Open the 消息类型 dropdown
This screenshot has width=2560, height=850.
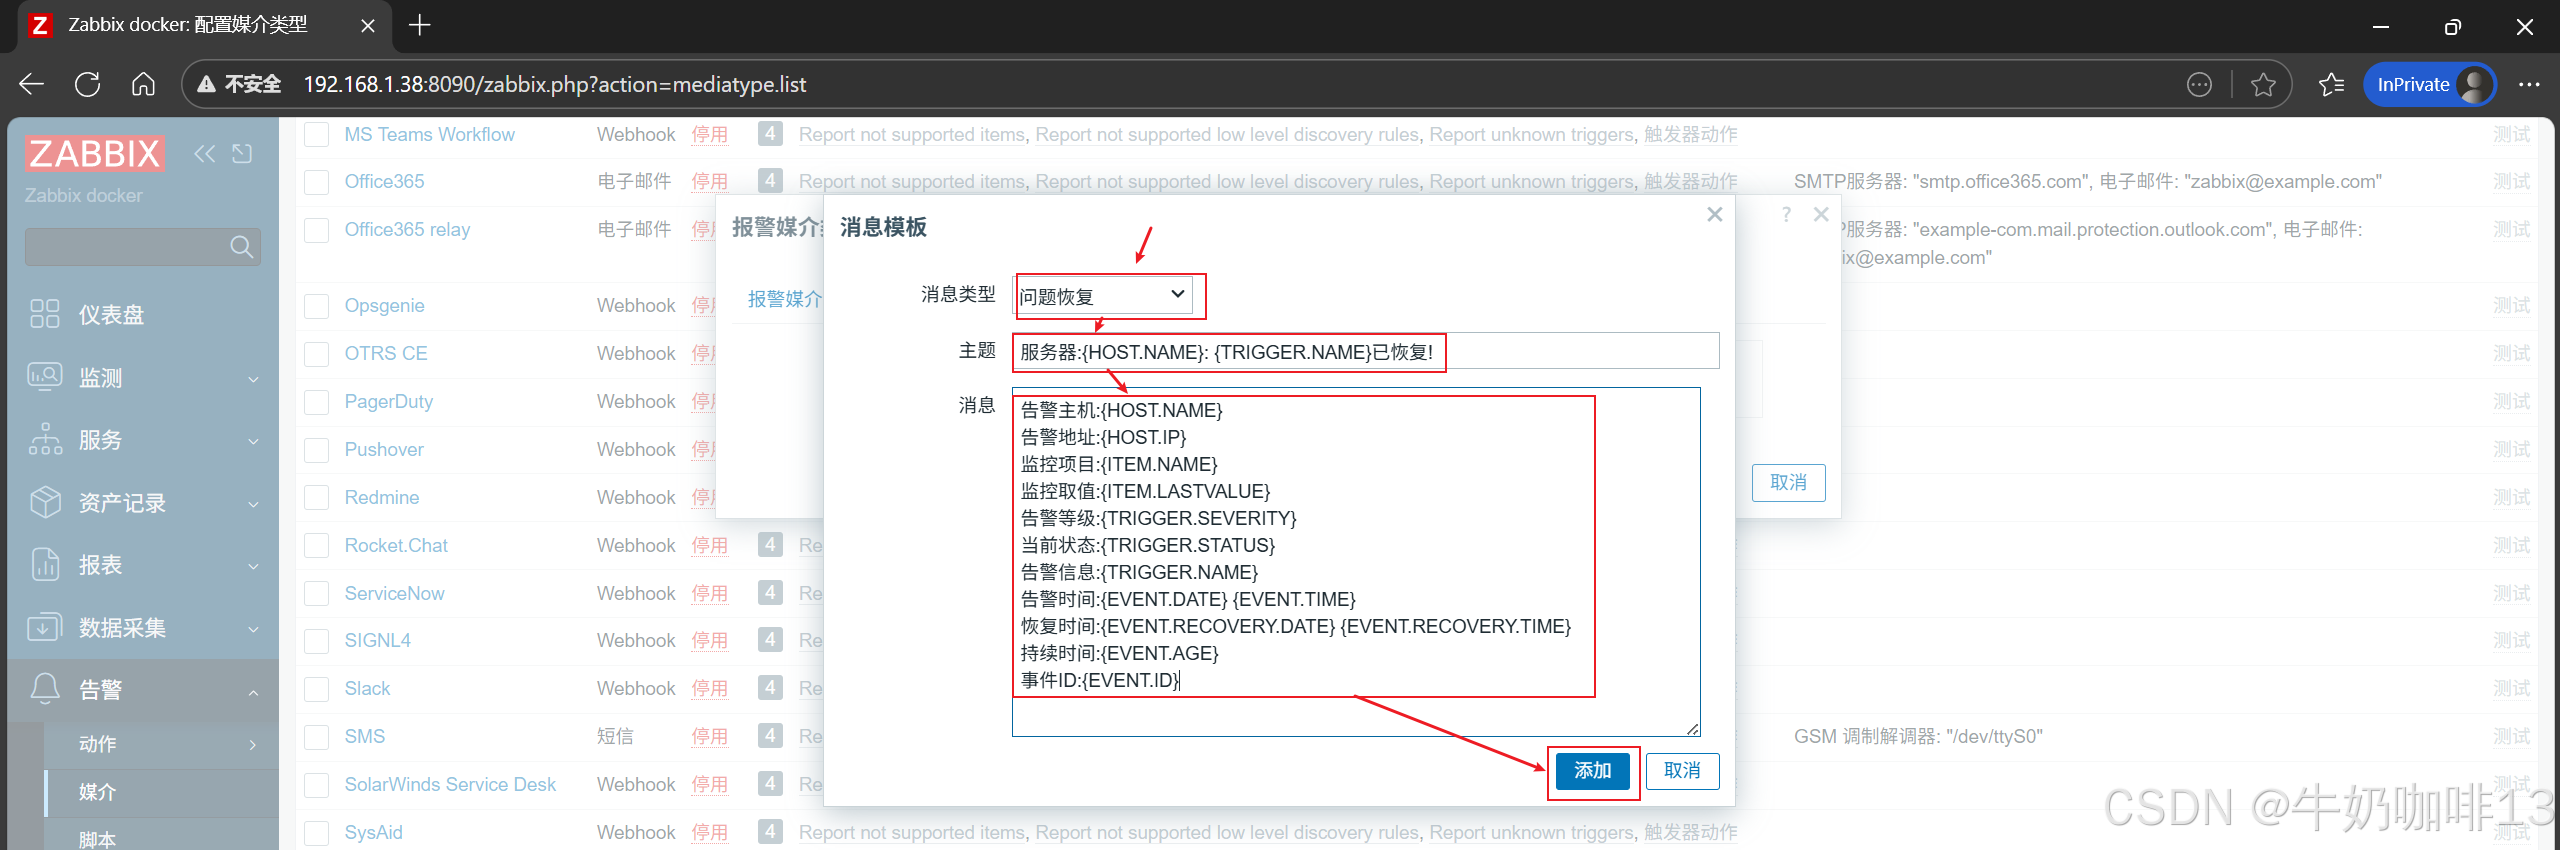click(1104, 296)
